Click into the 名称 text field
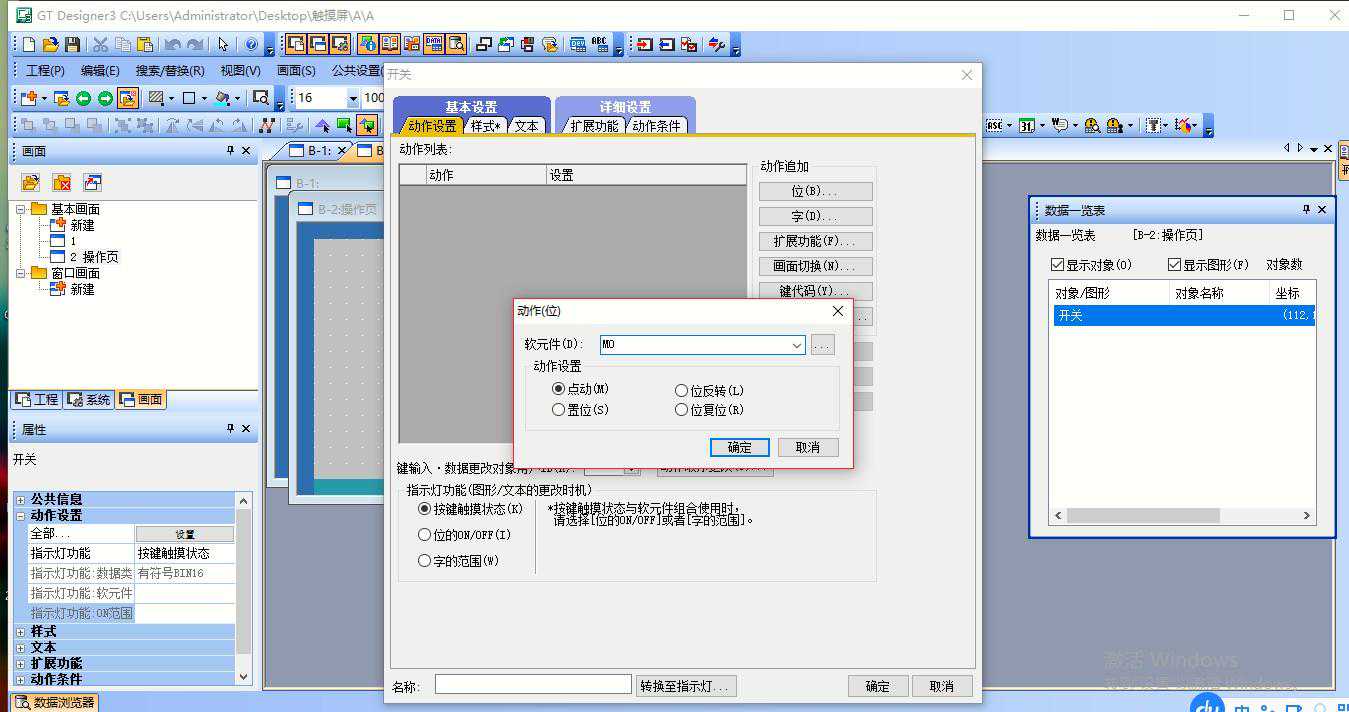The height and width of the screenshot is (712, 1349). (532, 685)
